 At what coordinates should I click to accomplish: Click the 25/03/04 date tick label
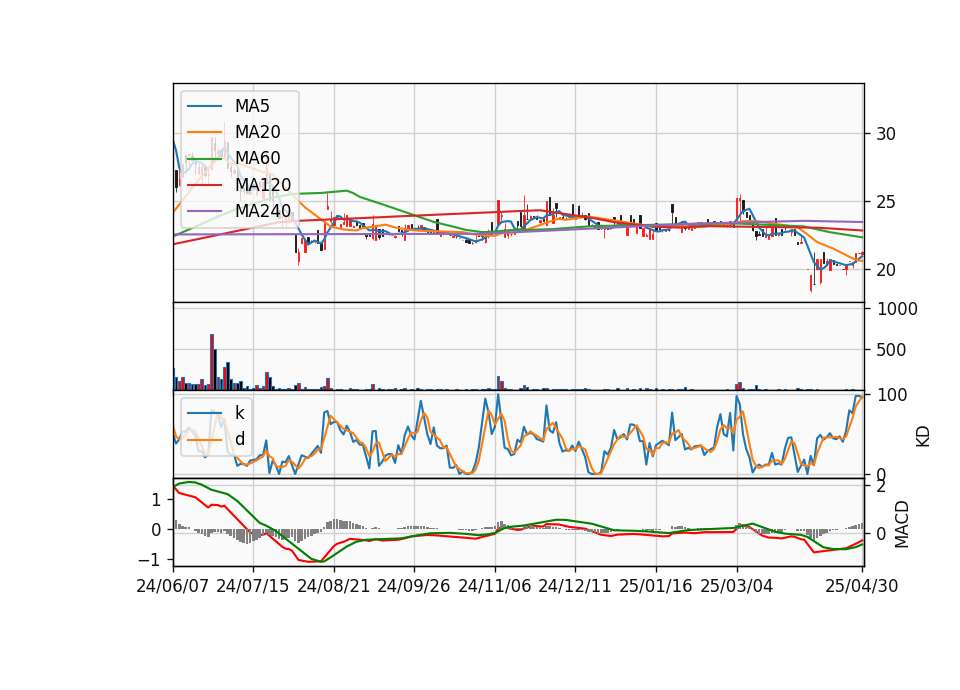pyautogui.click(x=737, y=586)
